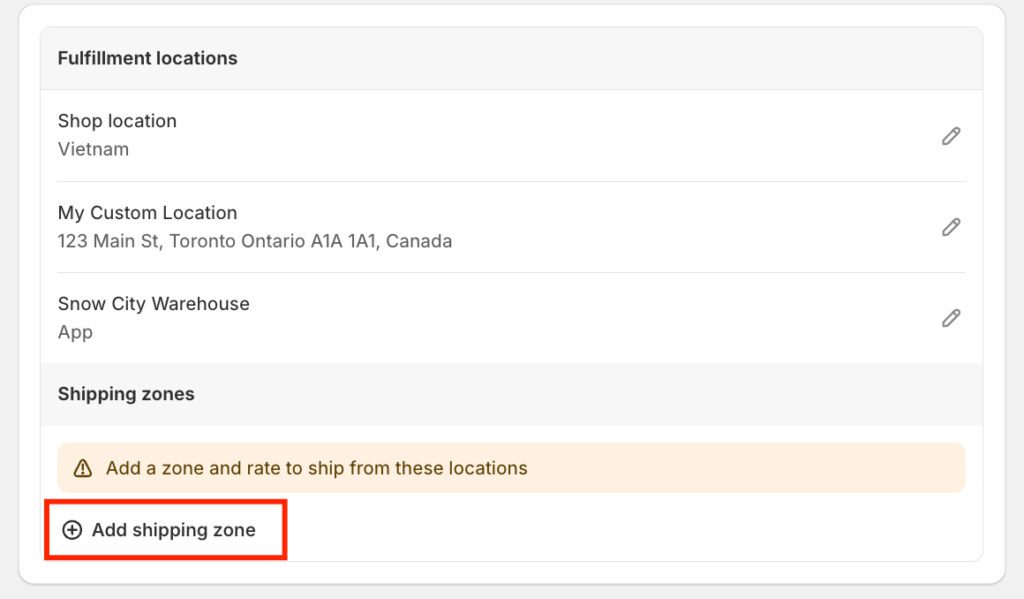Click pencil icon for My Custom Location
This screenshot has height=599, width=1024.
tap(951, 227)
